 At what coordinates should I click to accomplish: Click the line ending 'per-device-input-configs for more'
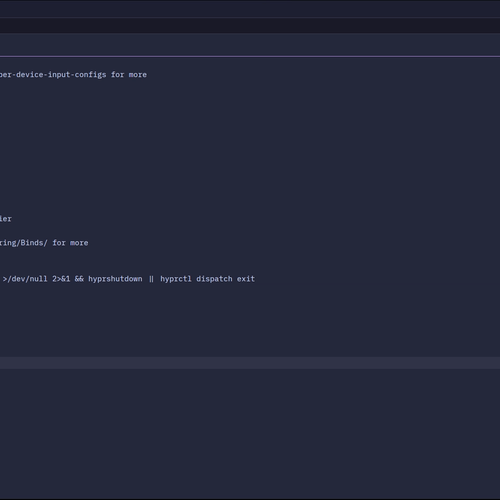(x=73, y=75)
